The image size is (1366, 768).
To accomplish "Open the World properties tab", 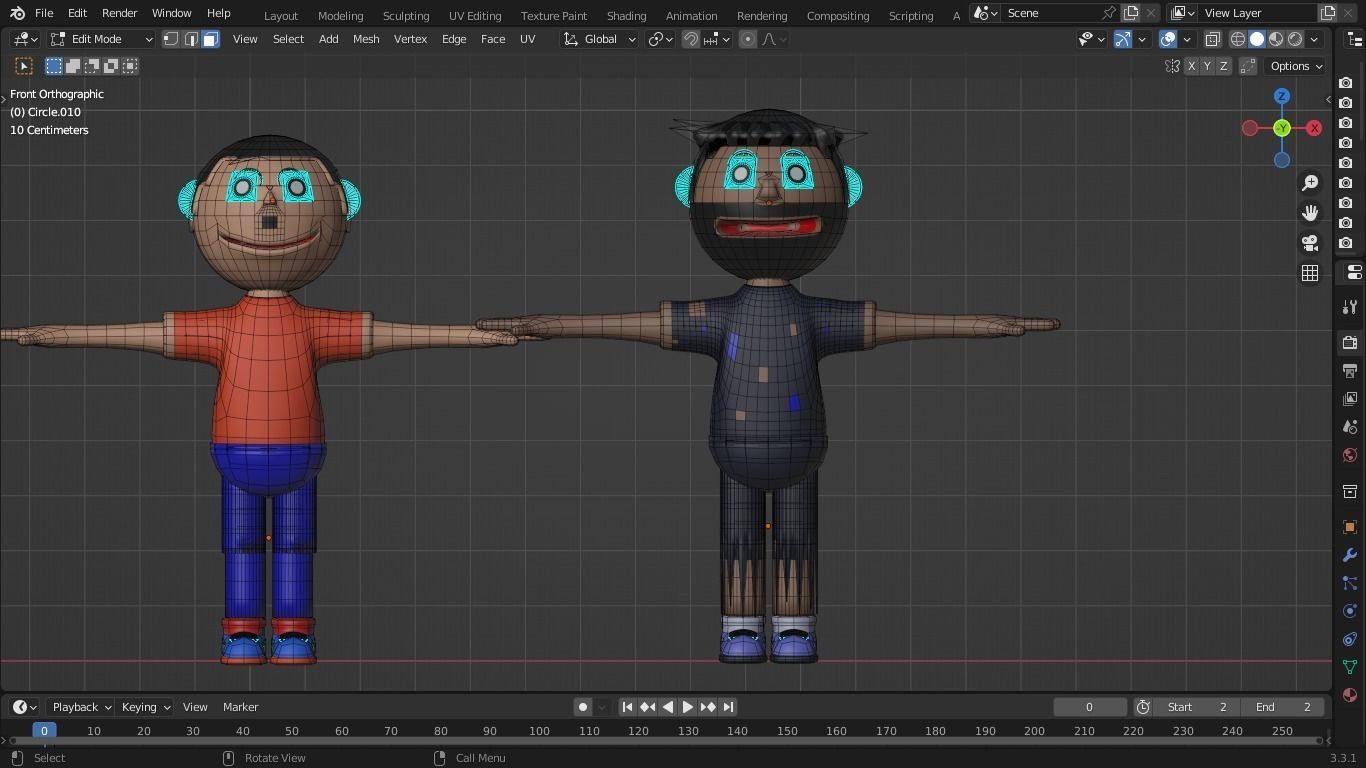I will coord(1350,455).
